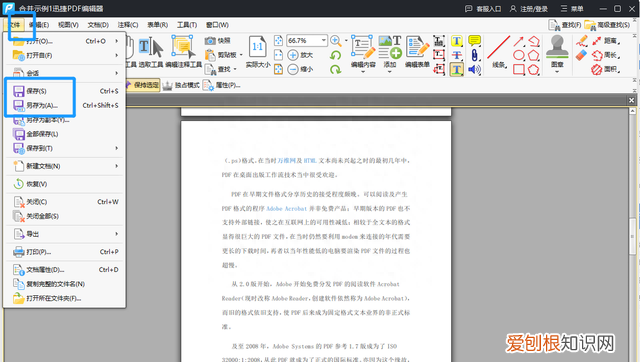
Task: Select the yellow highlight text tool
Action: click(457, 41)
